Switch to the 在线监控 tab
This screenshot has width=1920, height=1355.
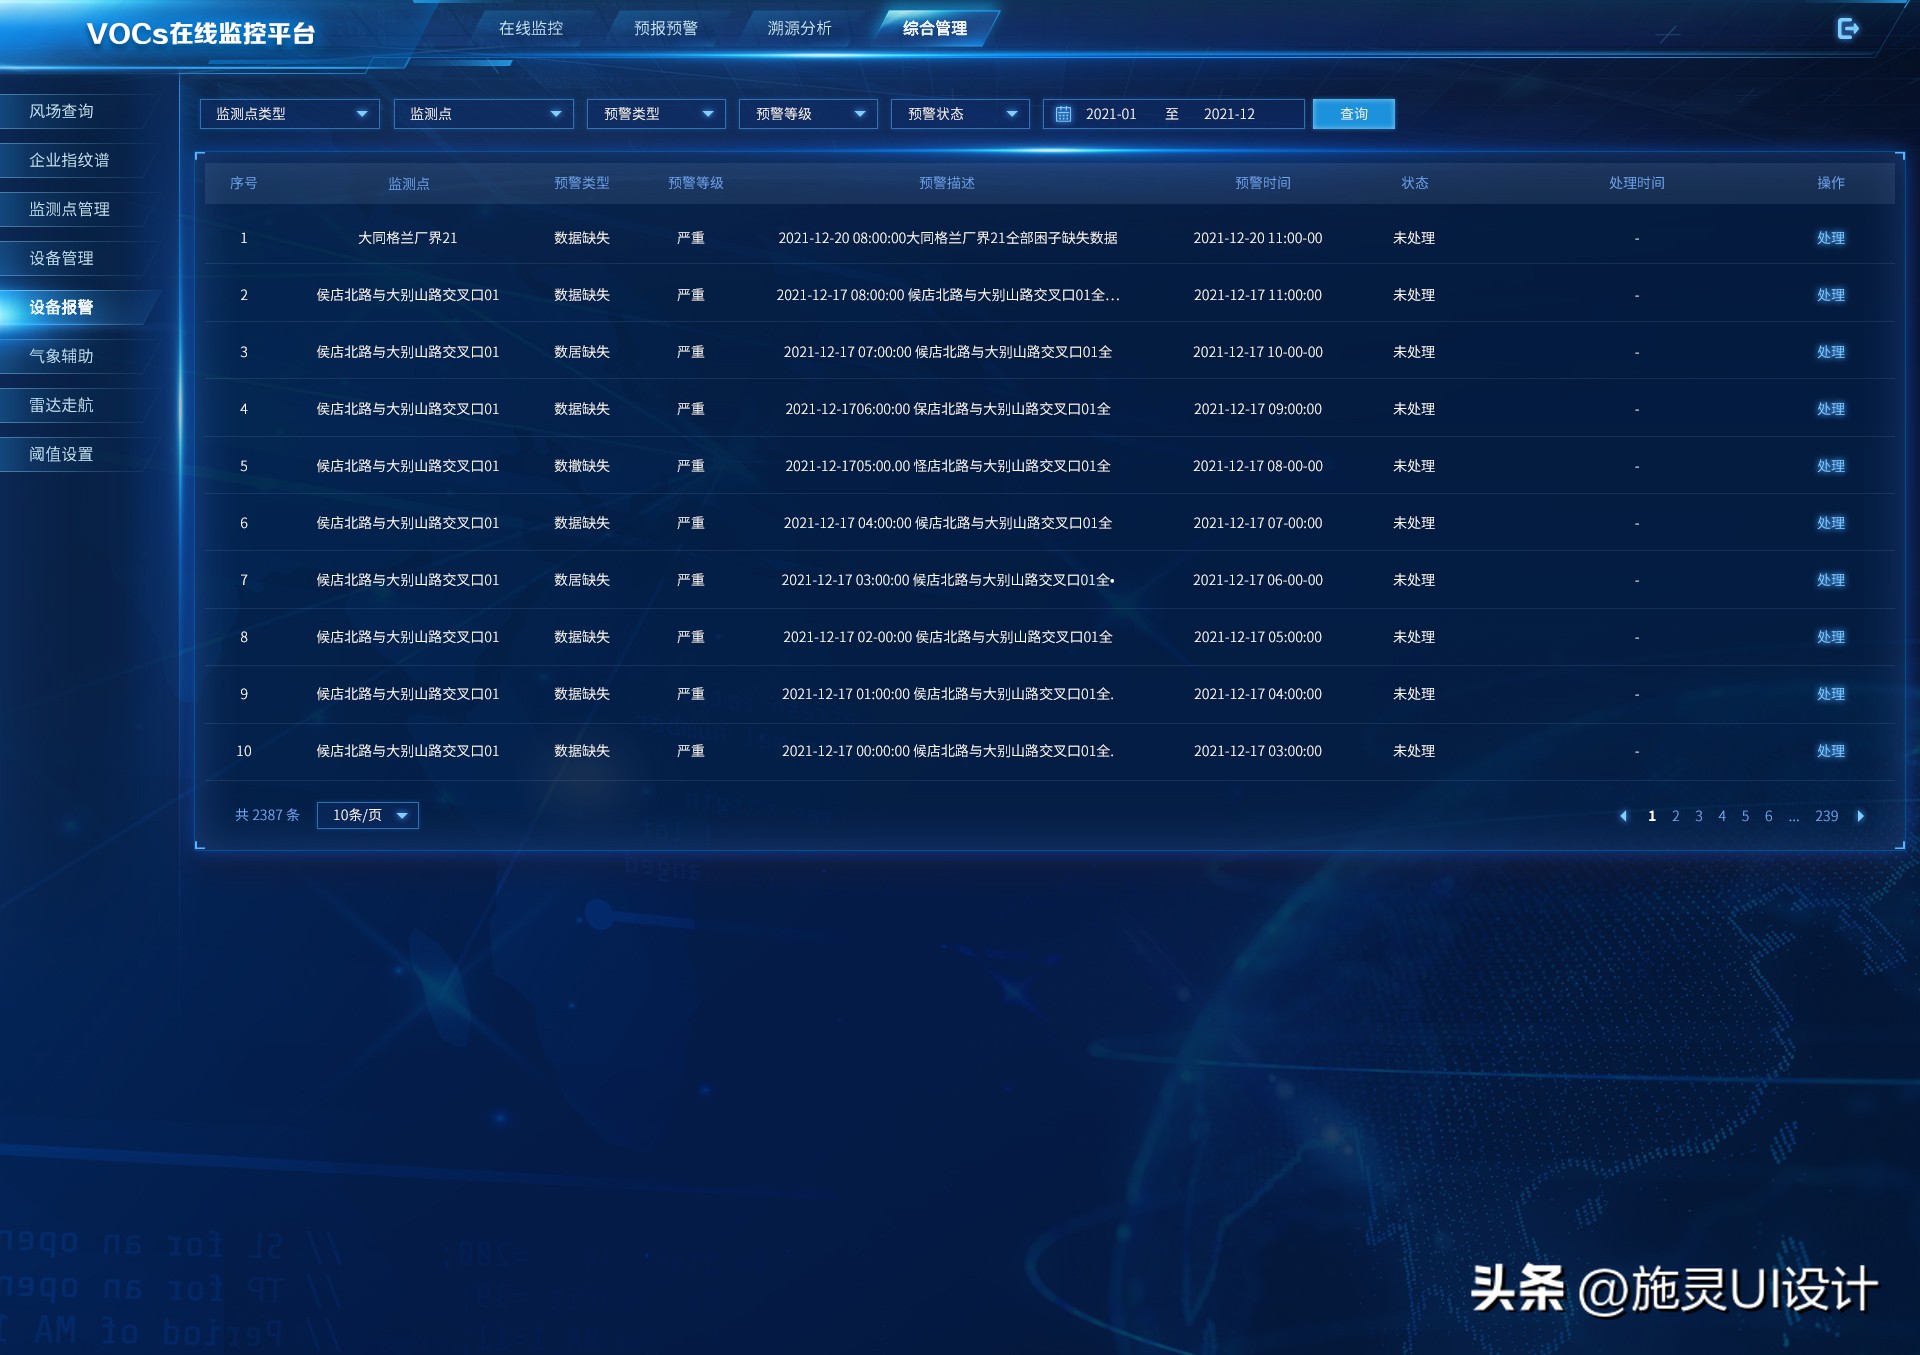click(531, 28)
